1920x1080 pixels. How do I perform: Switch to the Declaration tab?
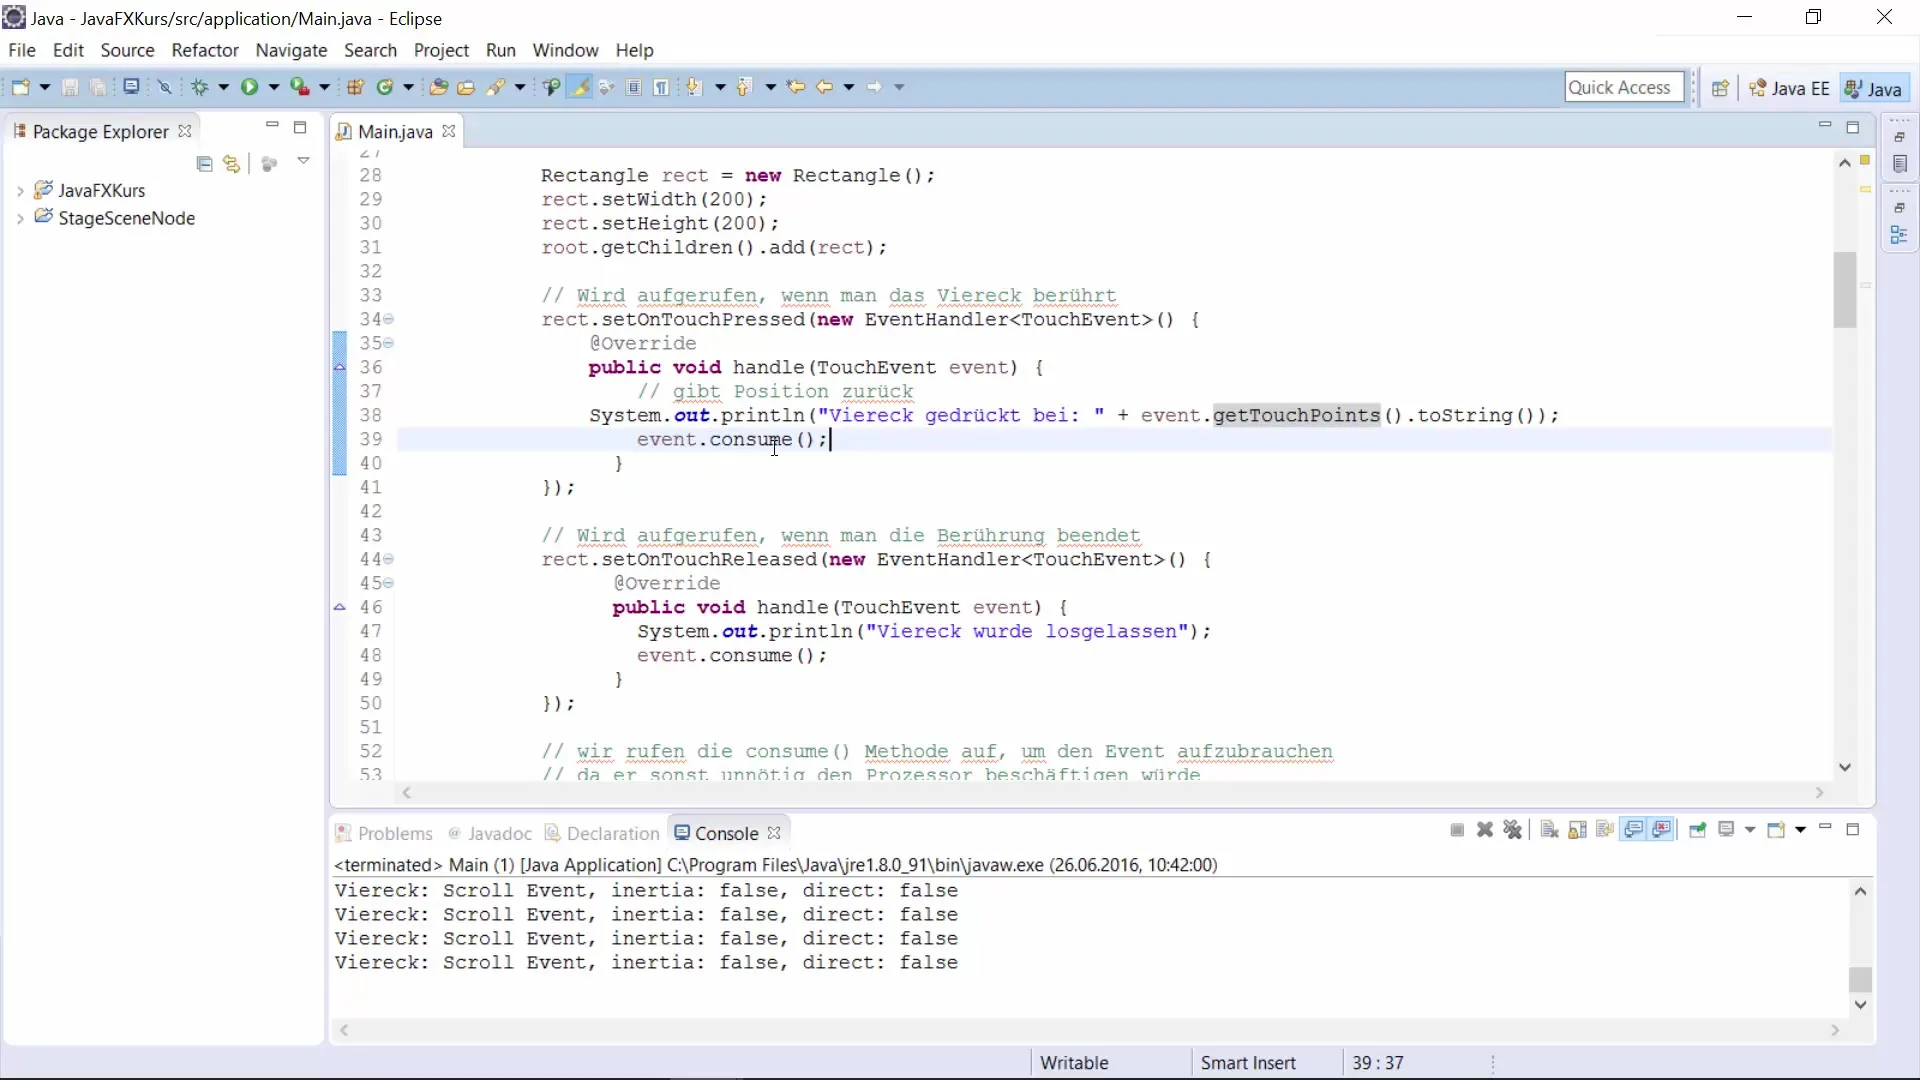click(602, 833)
